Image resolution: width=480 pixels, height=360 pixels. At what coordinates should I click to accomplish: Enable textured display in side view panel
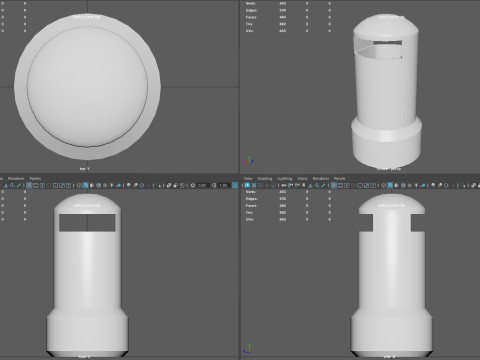click(410, 185)
